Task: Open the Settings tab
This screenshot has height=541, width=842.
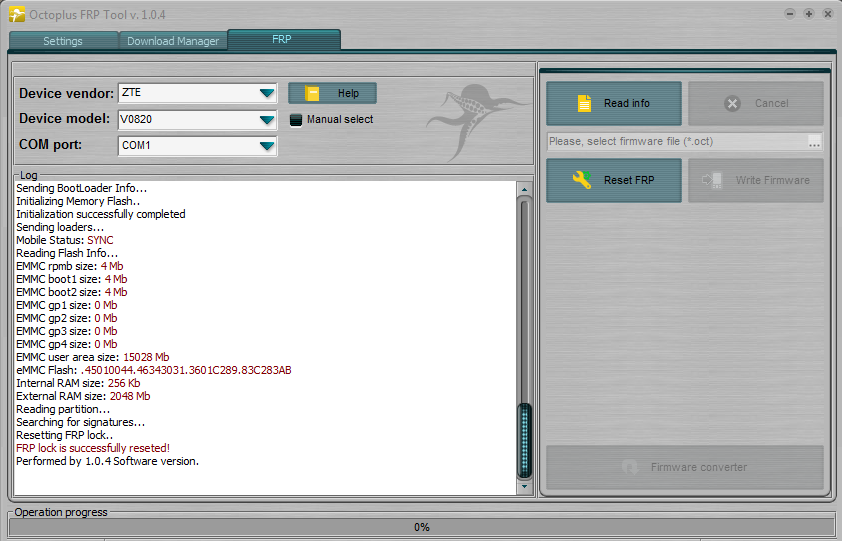Action: click(x=63, y=41)
